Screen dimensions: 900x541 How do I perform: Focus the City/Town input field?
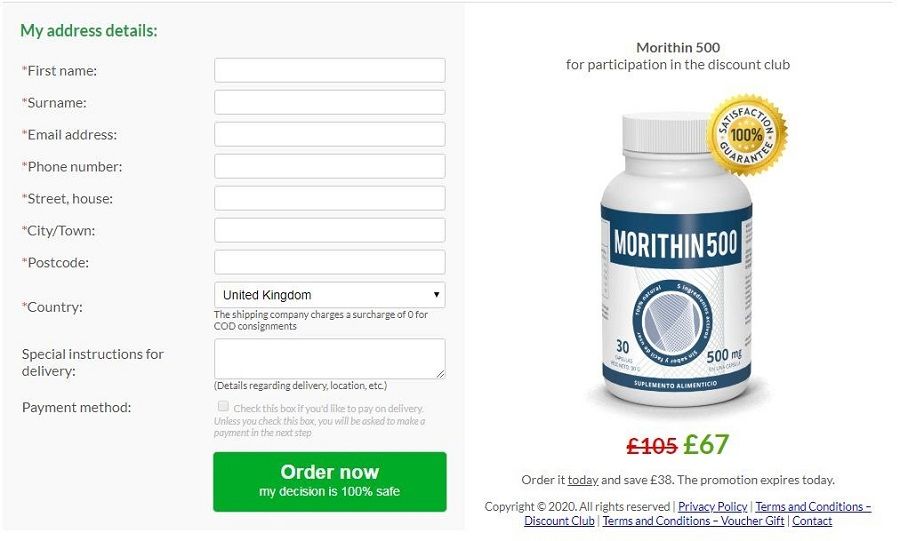click(x=329, y=231)
